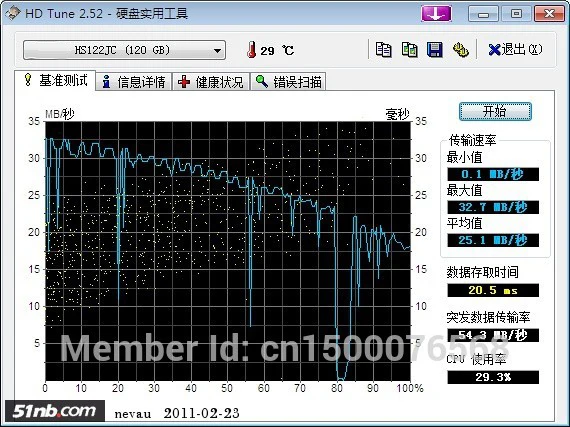Switch to the 错误扫描 error scan tab
The image size is (570, 427).
click(288, 82)
